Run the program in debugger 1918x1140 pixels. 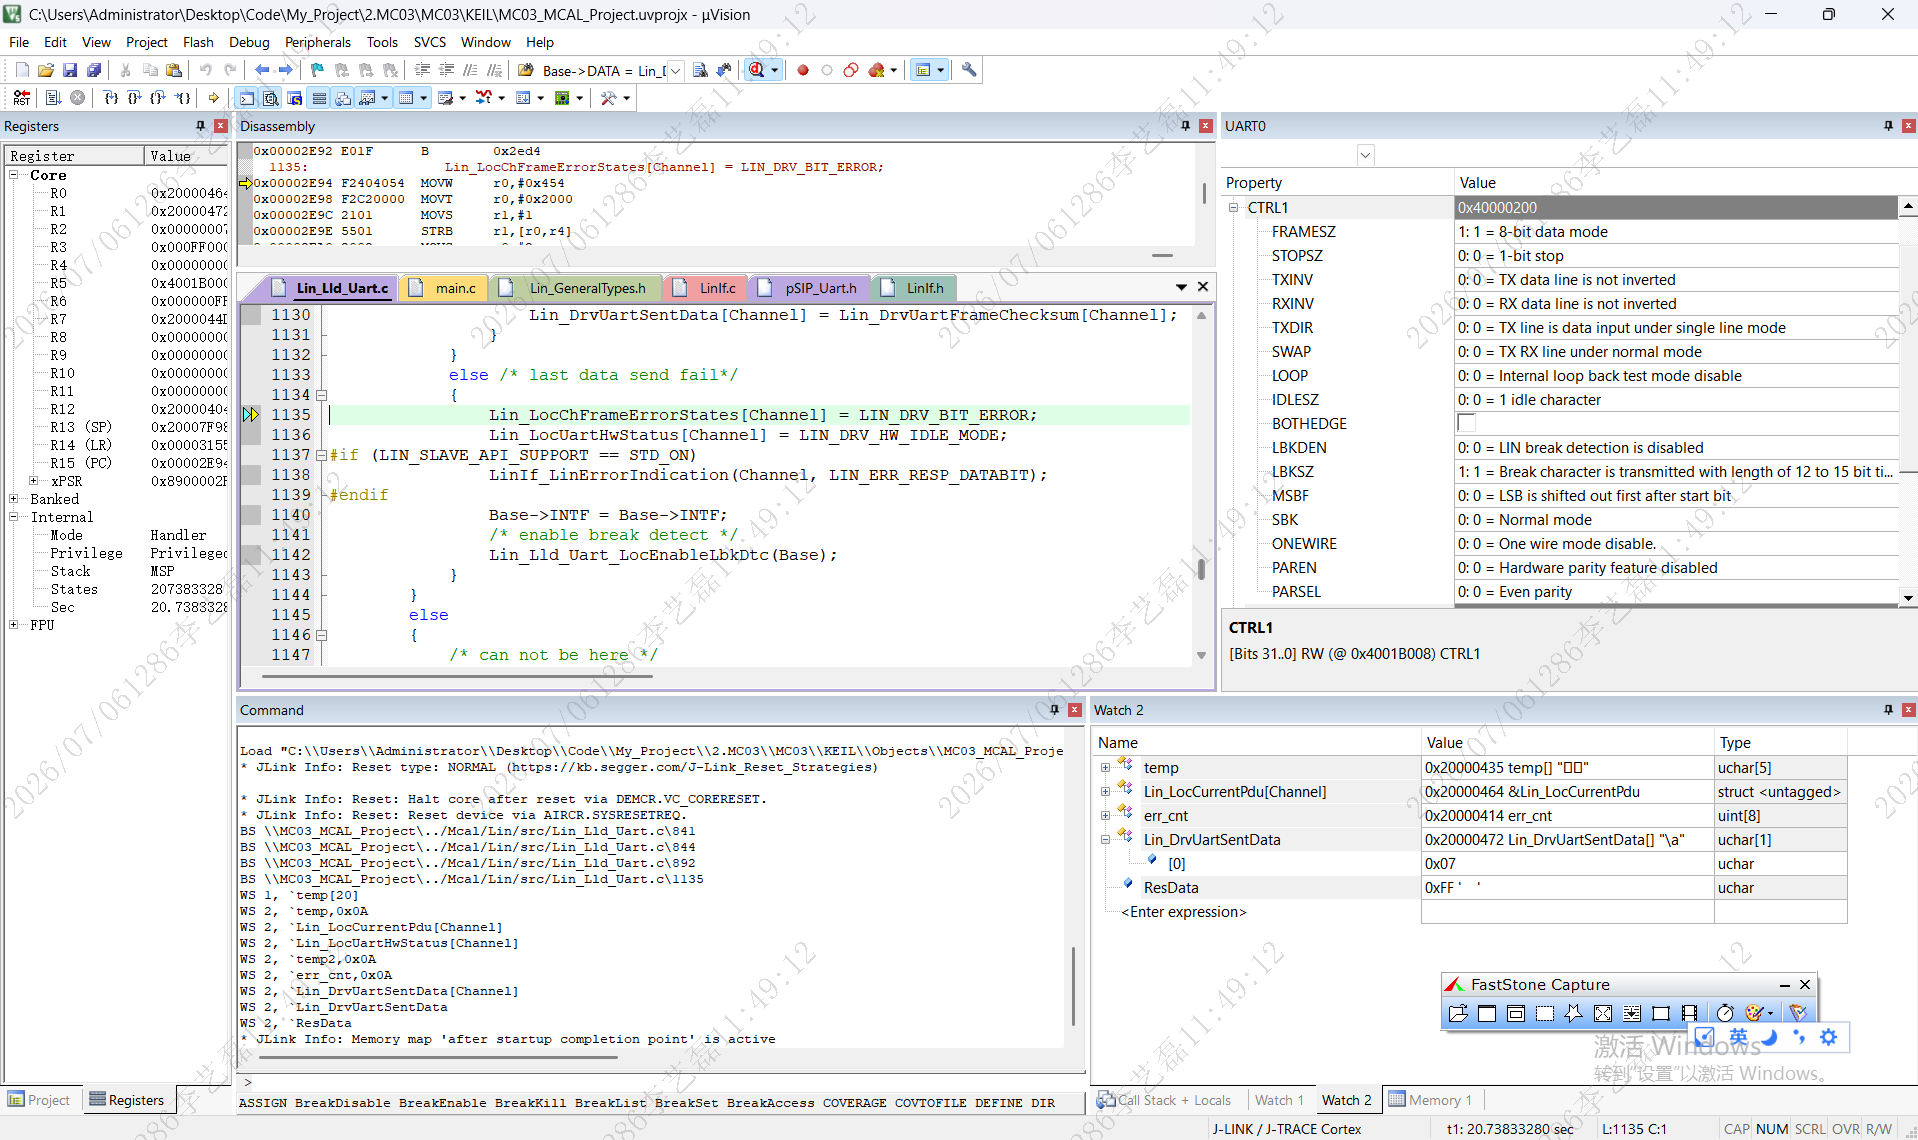click(54, 98)
